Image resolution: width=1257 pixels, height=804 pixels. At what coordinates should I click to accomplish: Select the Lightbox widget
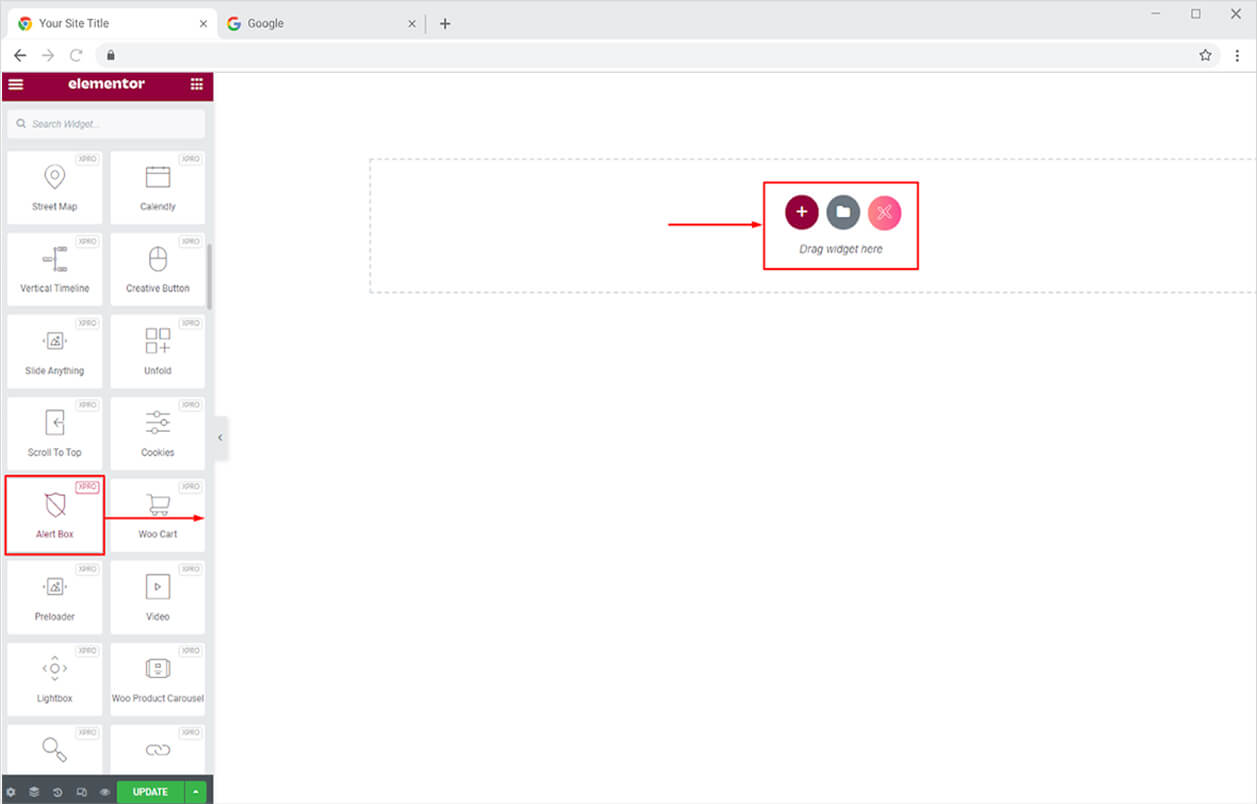pos(54,678)
